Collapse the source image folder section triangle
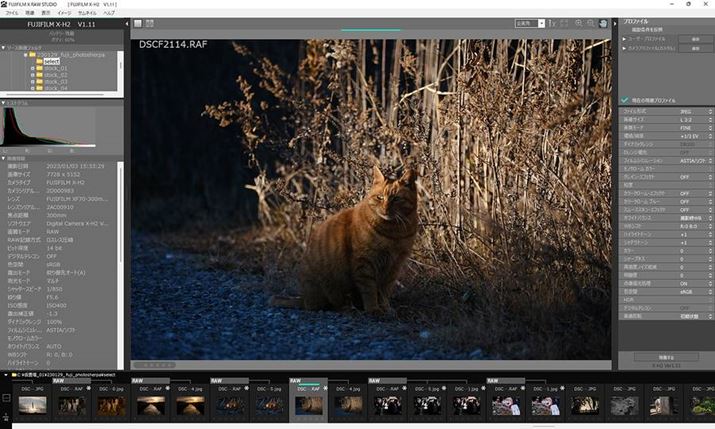 [x=3, y=47]
